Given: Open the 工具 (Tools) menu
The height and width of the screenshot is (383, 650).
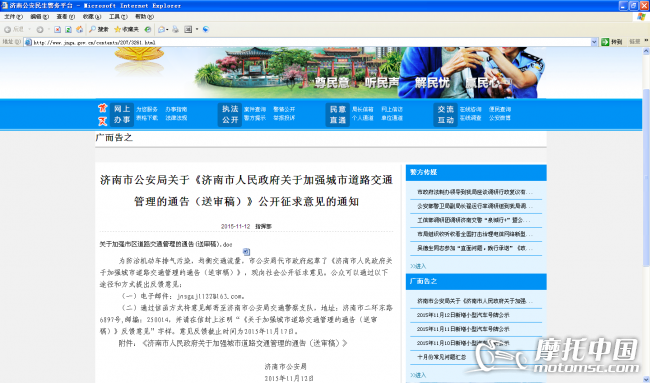Looking at the screenshot, I should coord(118,17).
